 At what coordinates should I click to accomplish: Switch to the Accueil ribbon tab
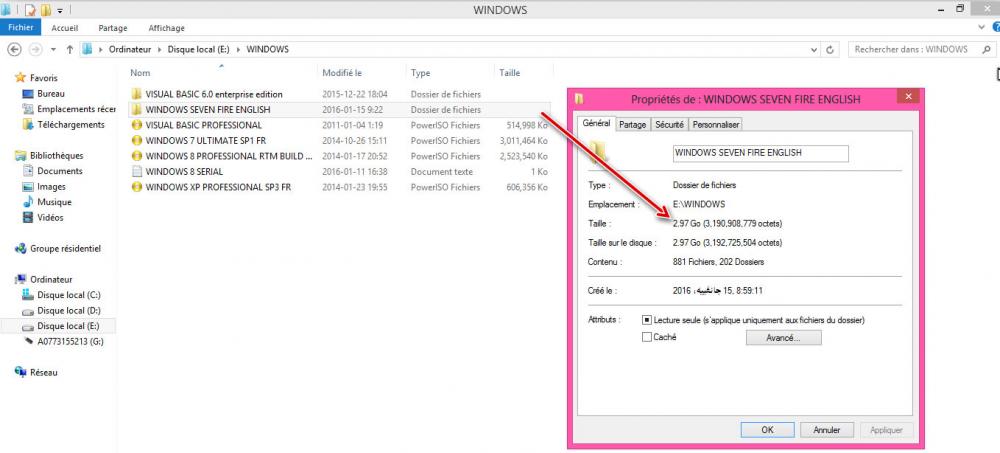(65, 28)
